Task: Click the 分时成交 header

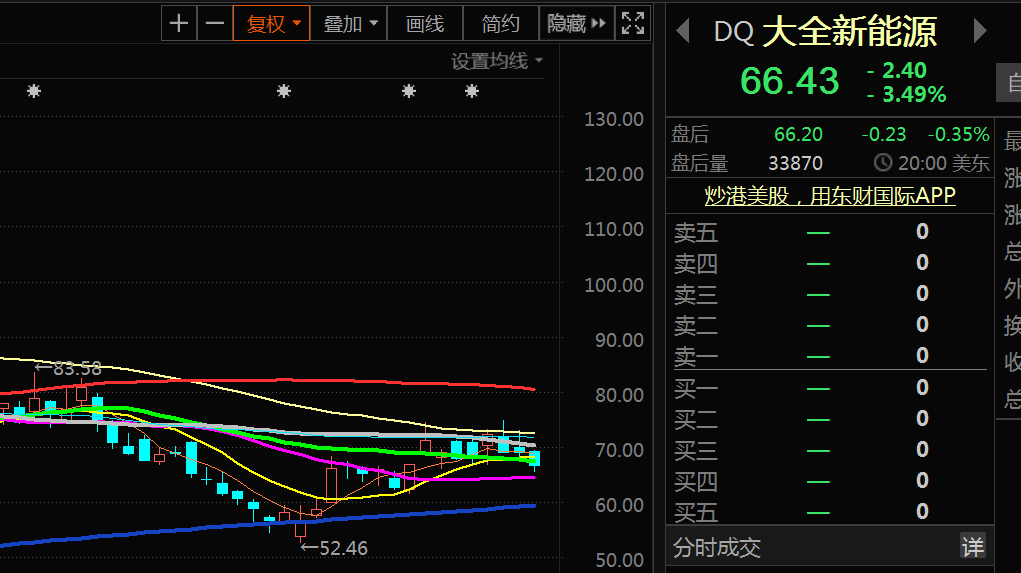Action: (717, 548)
